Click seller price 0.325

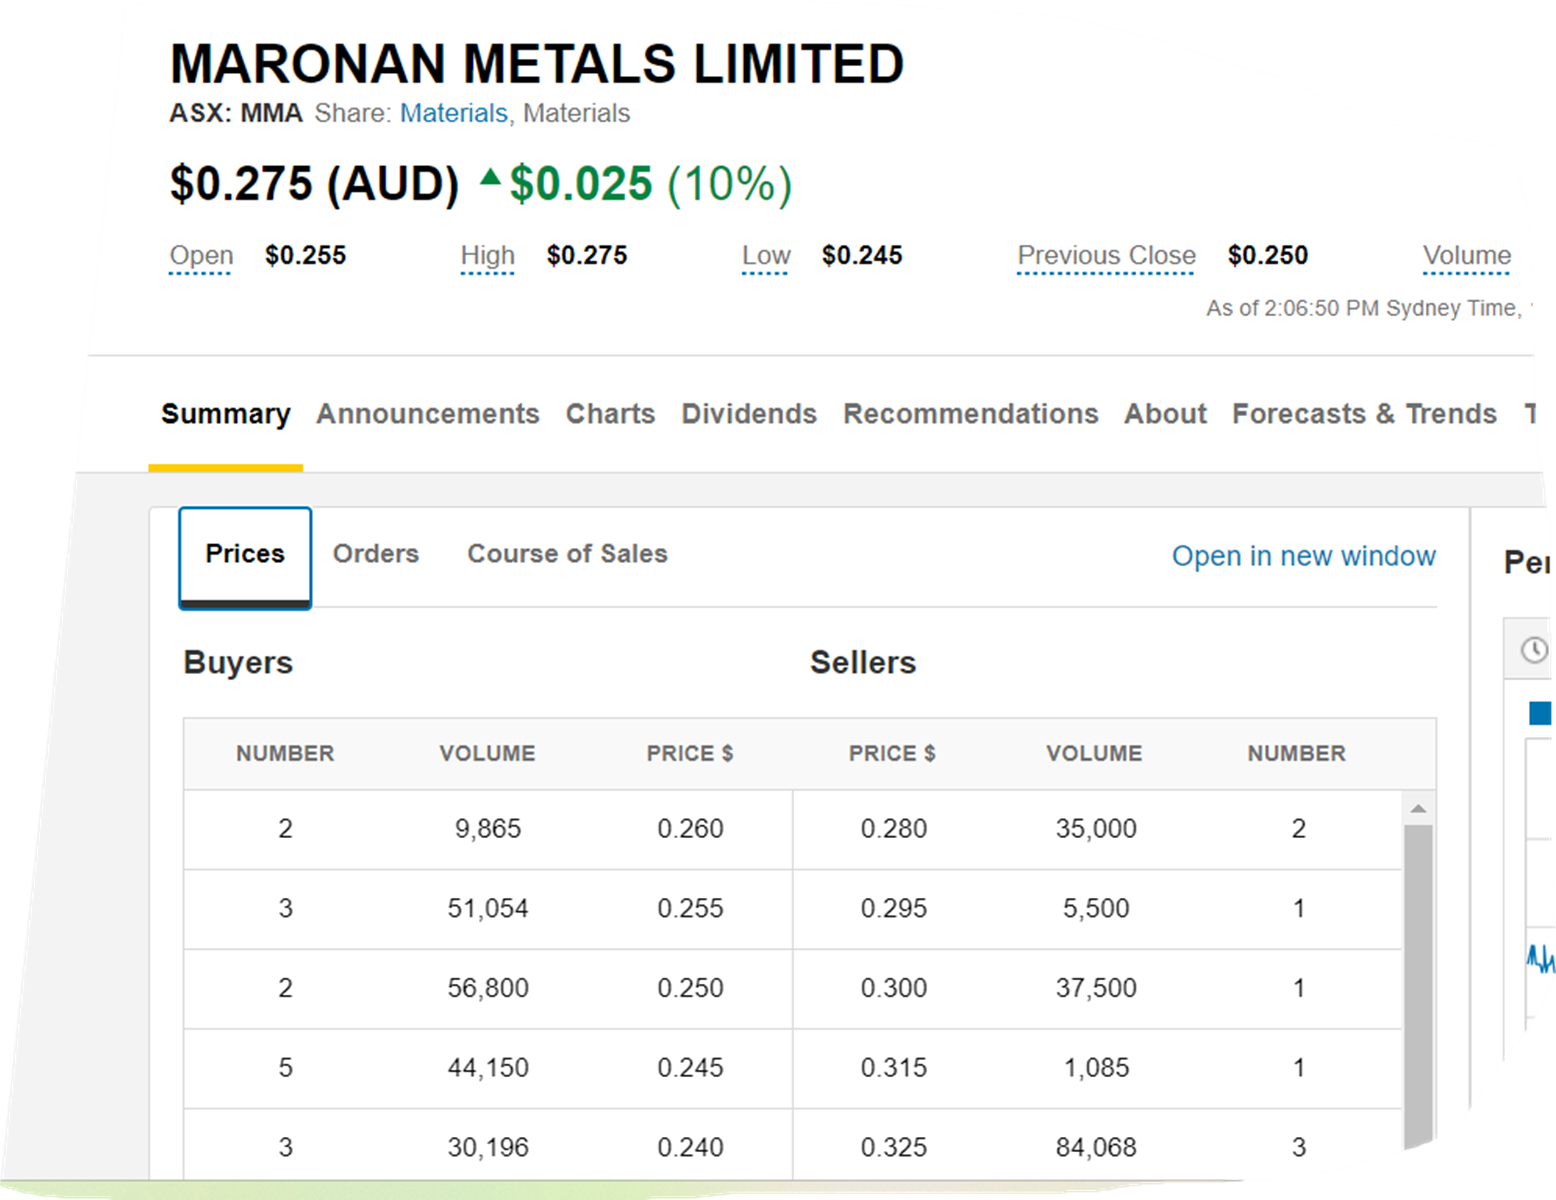(894, 1148)
